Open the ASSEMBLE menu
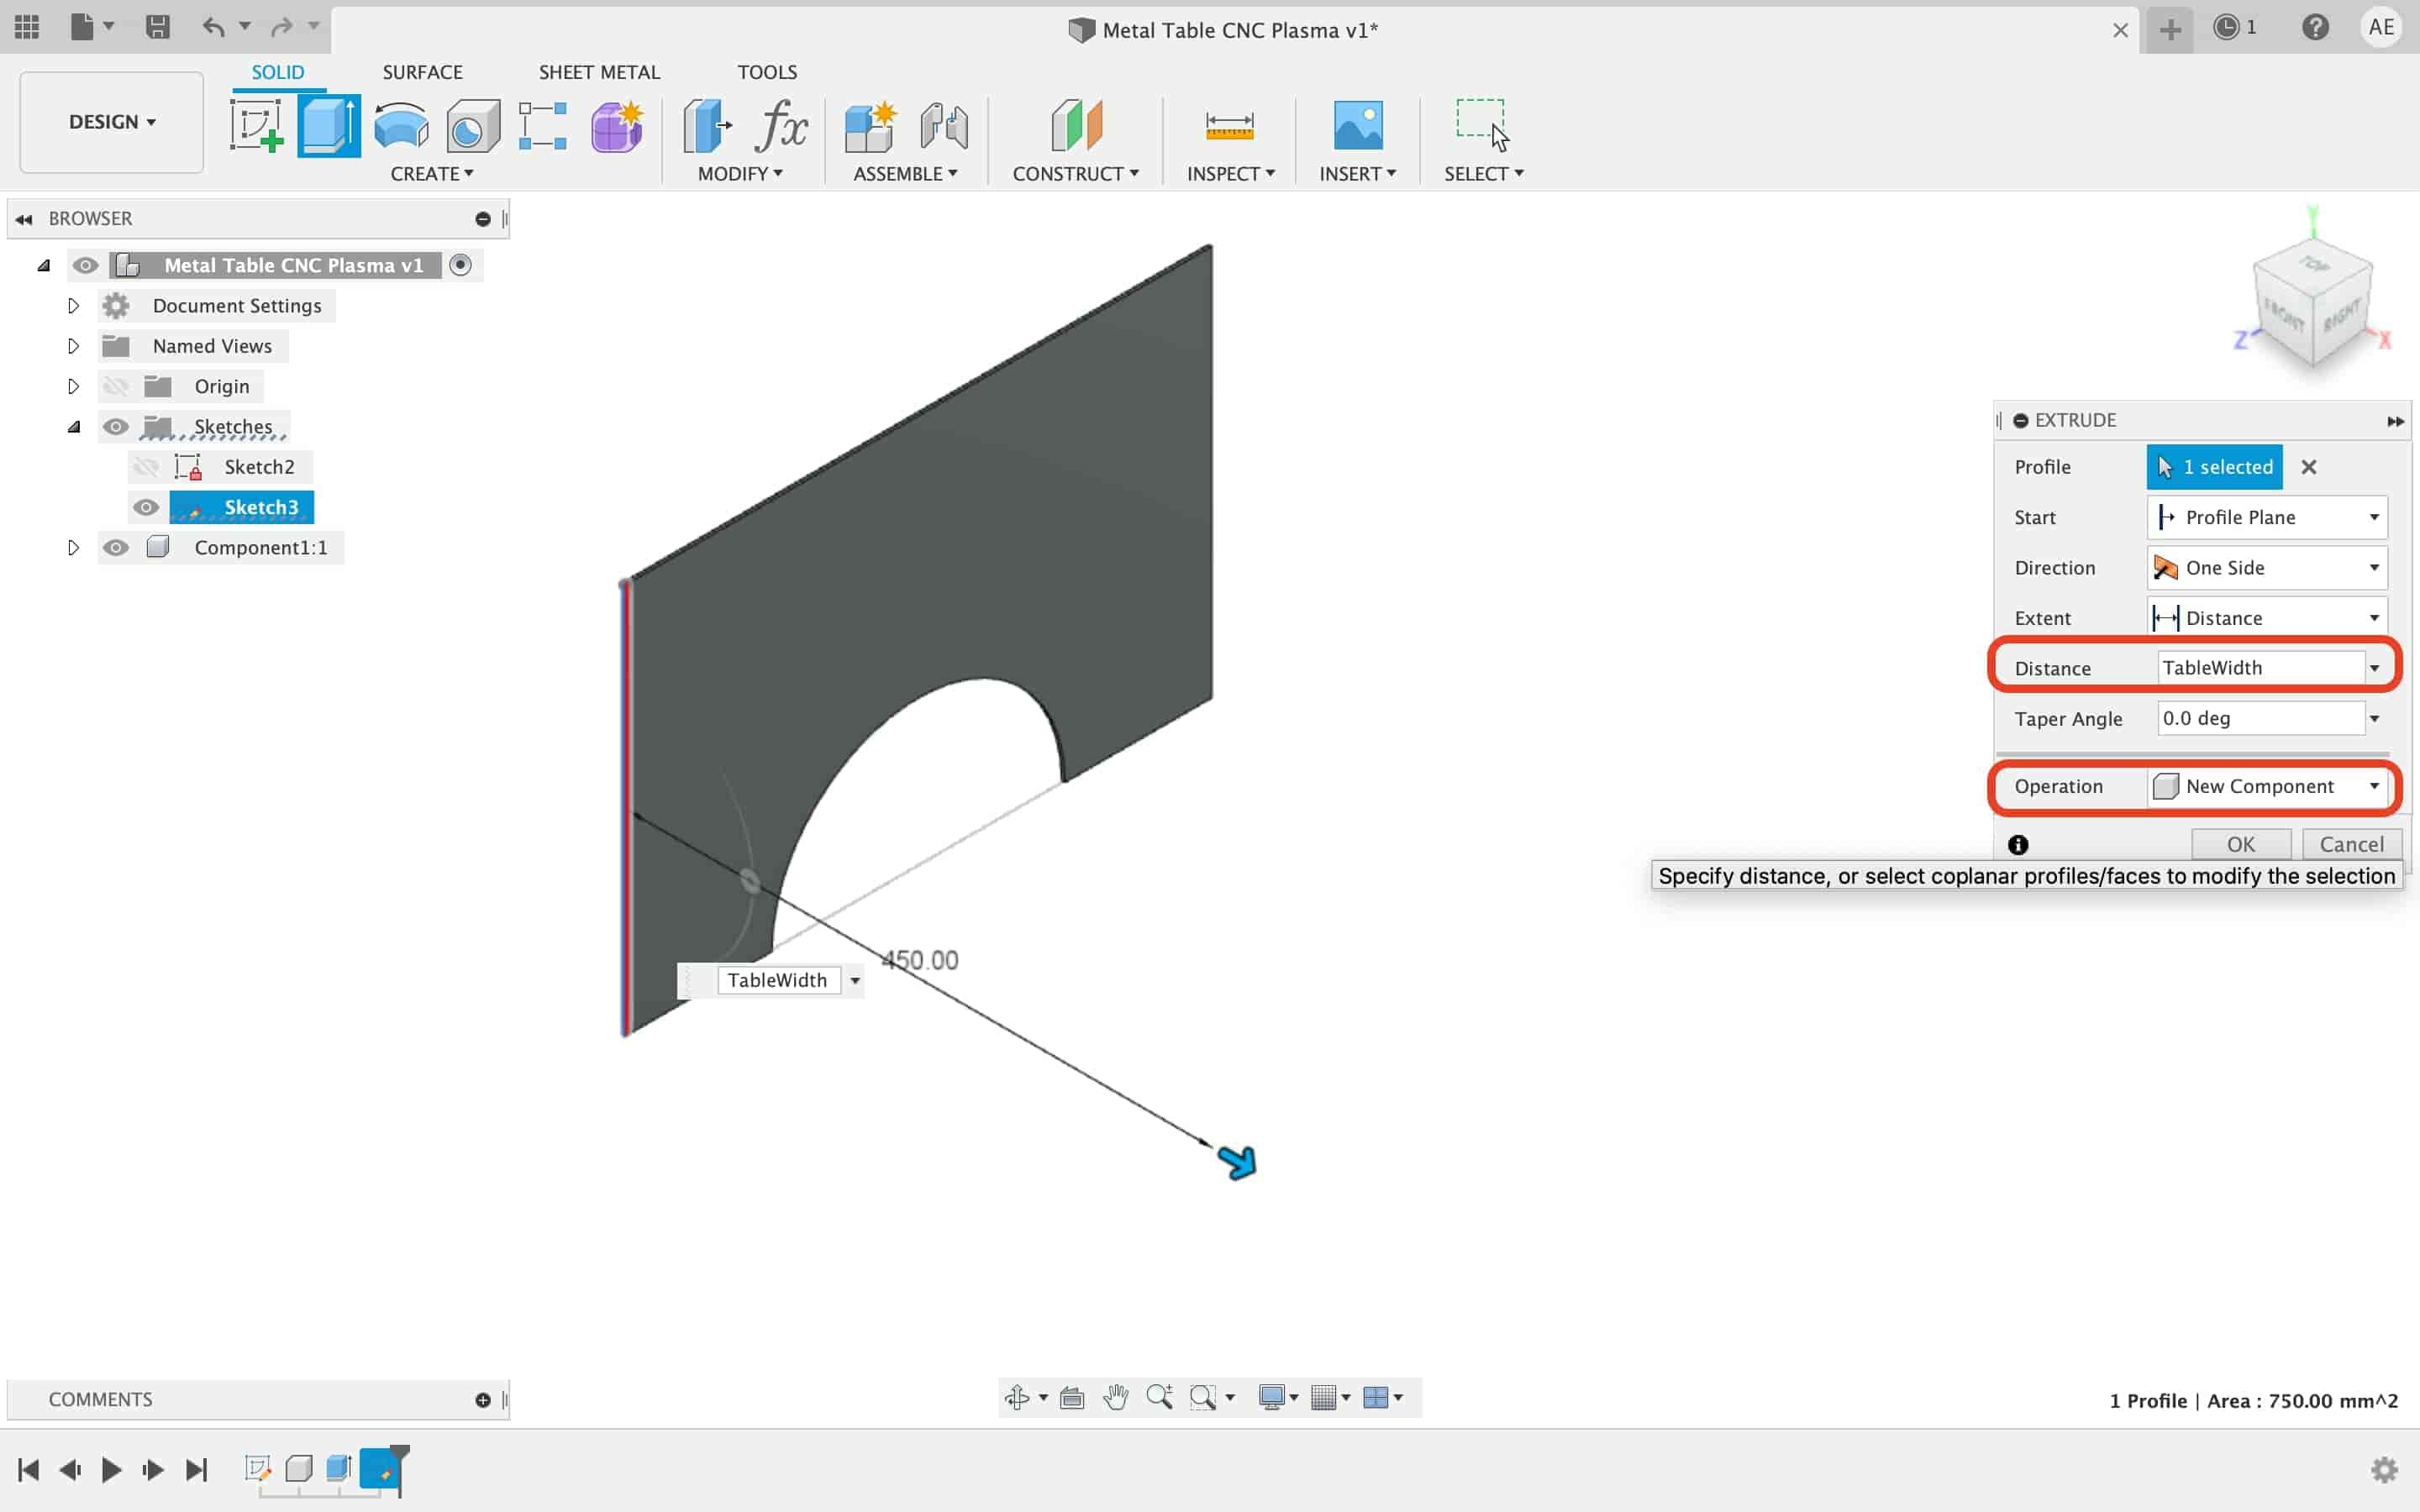 click(905, 174)
